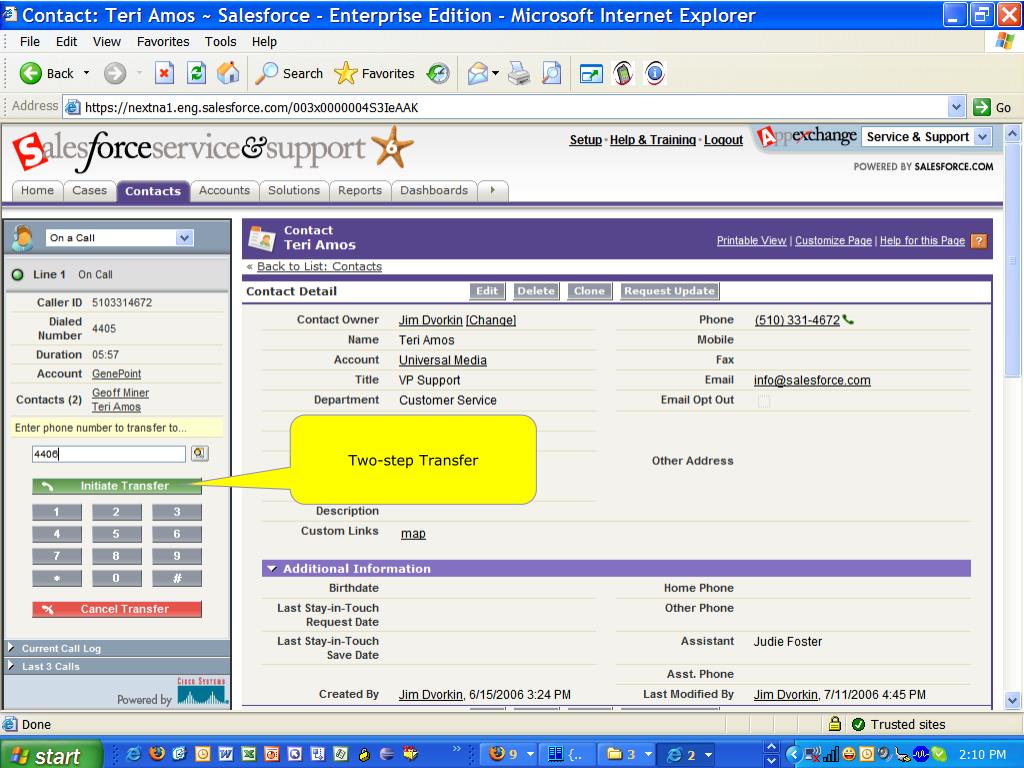Image resolution: width=1024 pixels, height=768 pixels.
Task: Click the Logout link
Action: tap(723, 140)
